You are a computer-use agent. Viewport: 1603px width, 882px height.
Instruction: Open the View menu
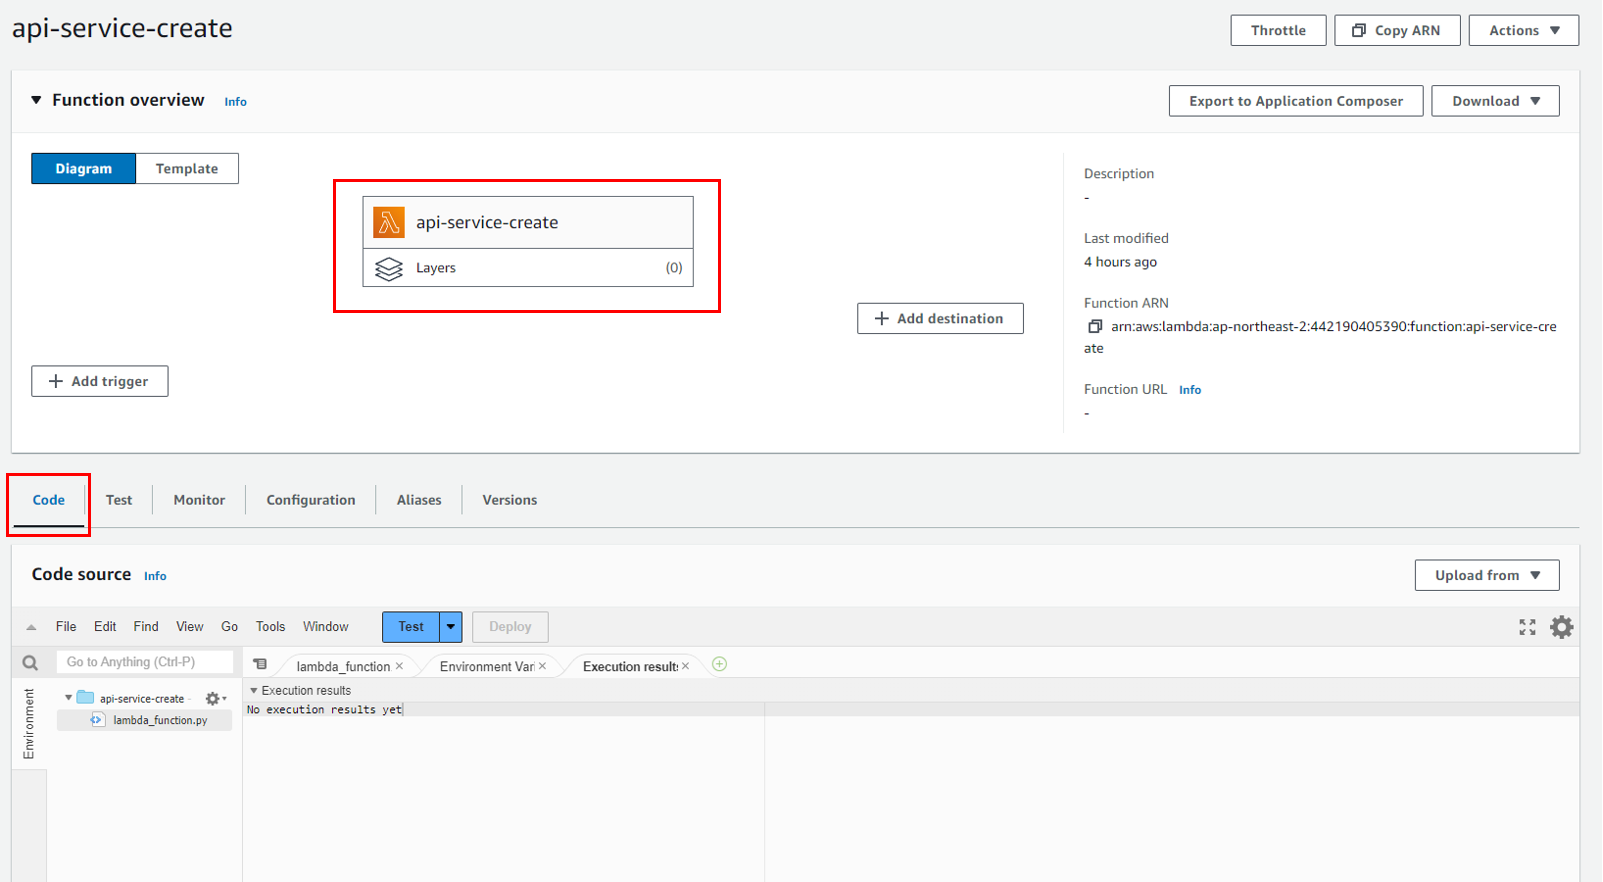coord(190,627)
